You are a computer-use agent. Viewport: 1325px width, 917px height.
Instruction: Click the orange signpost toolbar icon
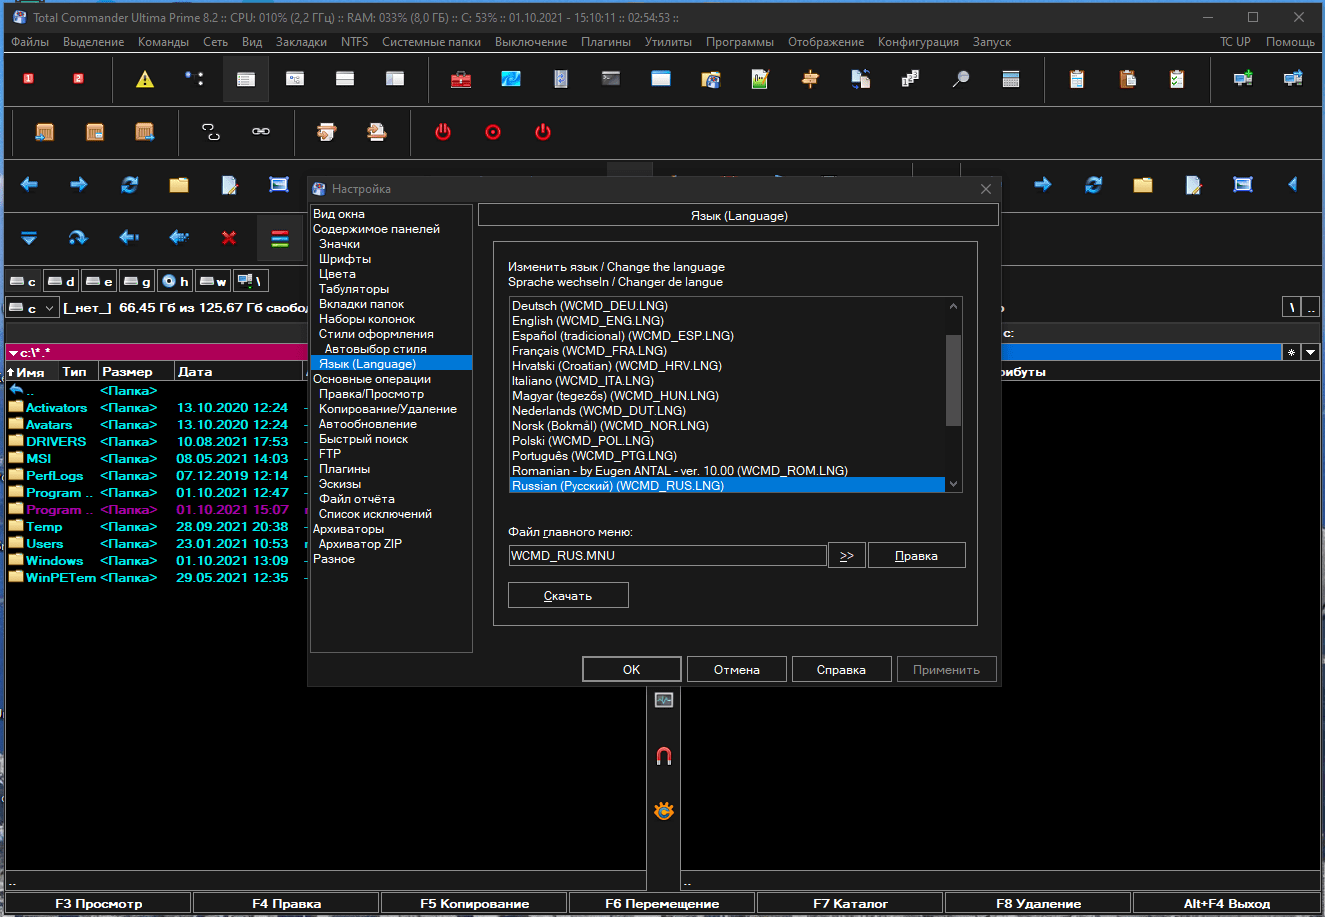(811, 79)
